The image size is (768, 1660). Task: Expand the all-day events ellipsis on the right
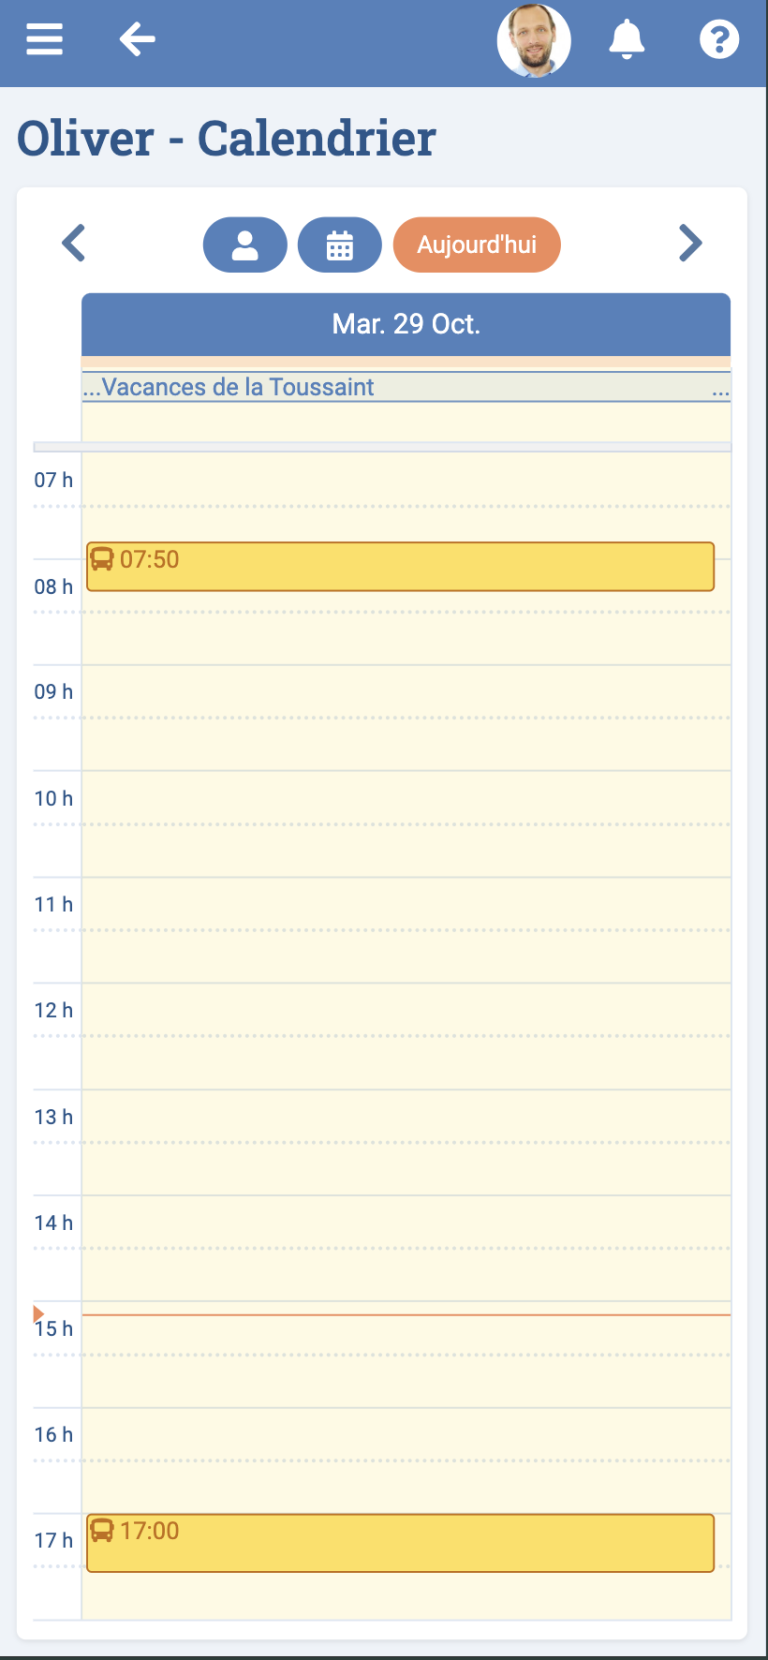(720, 389)
